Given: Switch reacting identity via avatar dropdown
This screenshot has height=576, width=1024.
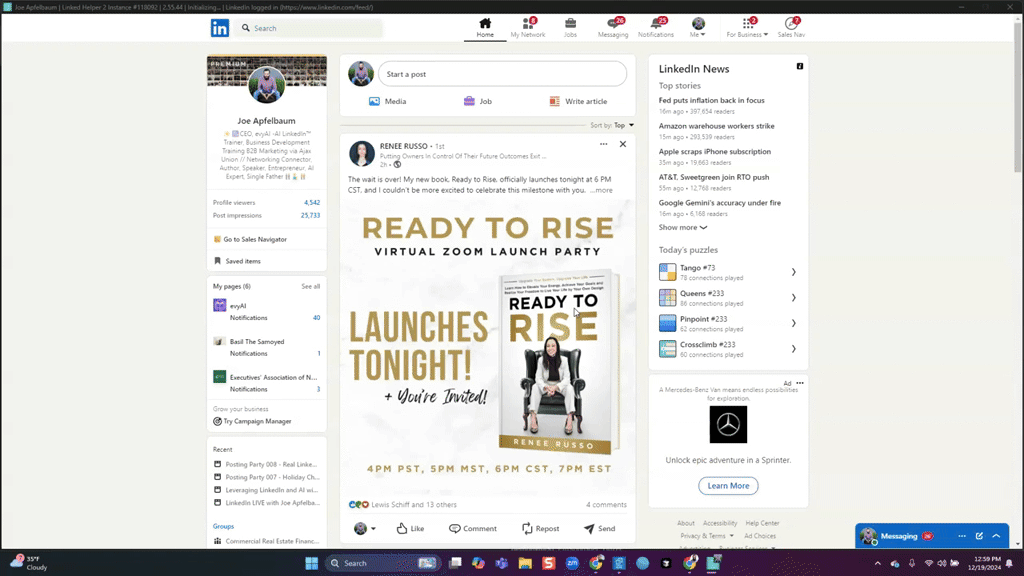Looking at the screenshot, I should click(364, 528).
